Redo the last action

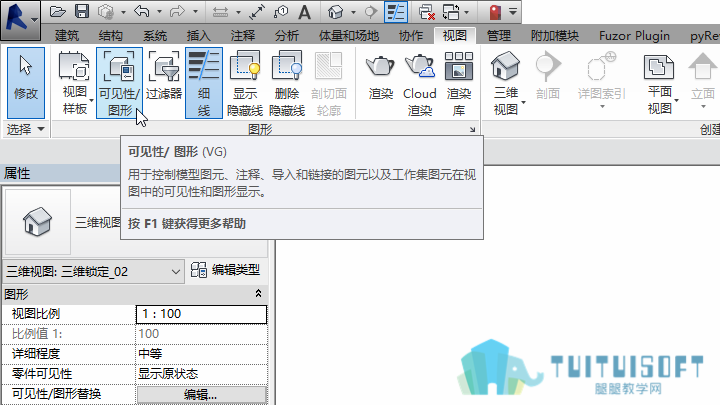[x=177, y=11]
